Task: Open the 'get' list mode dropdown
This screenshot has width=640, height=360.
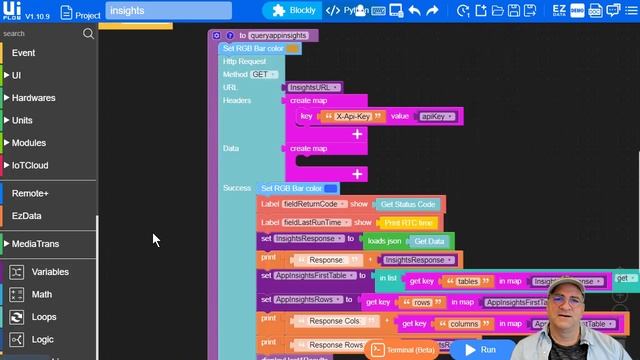Action: click(626, 278)
